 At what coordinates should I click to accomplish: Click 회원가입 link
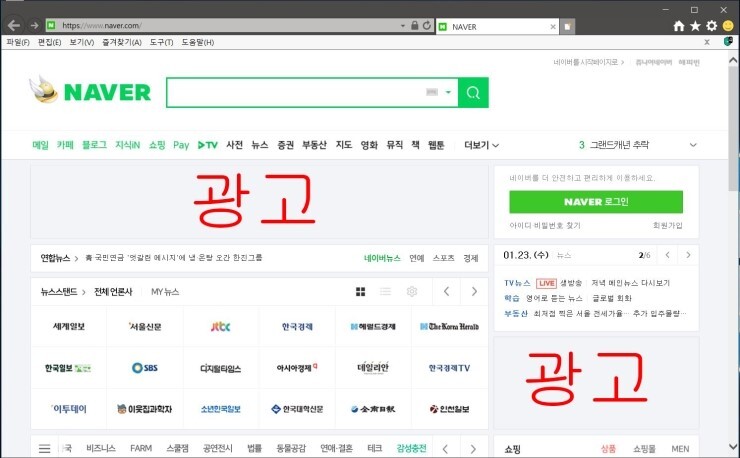pyautogui.click(x=667, y=226)
